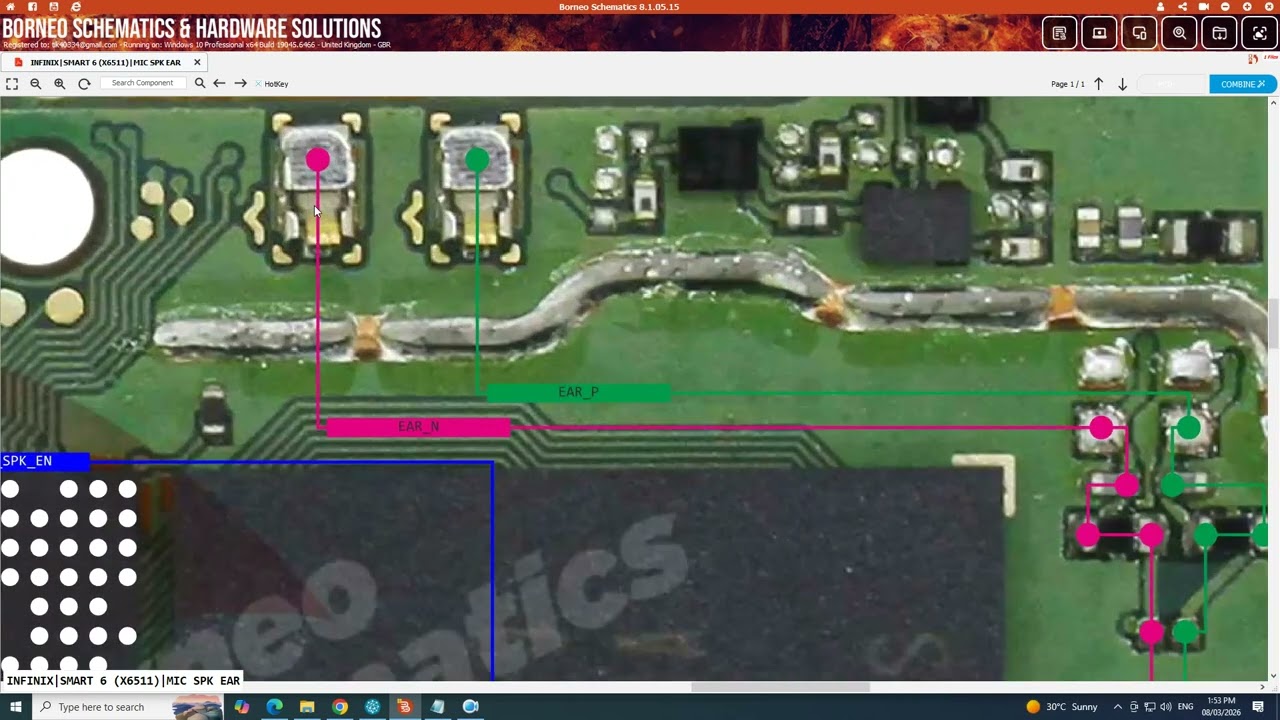
Task: Go back with the left arrow
Action: (219, 84)
